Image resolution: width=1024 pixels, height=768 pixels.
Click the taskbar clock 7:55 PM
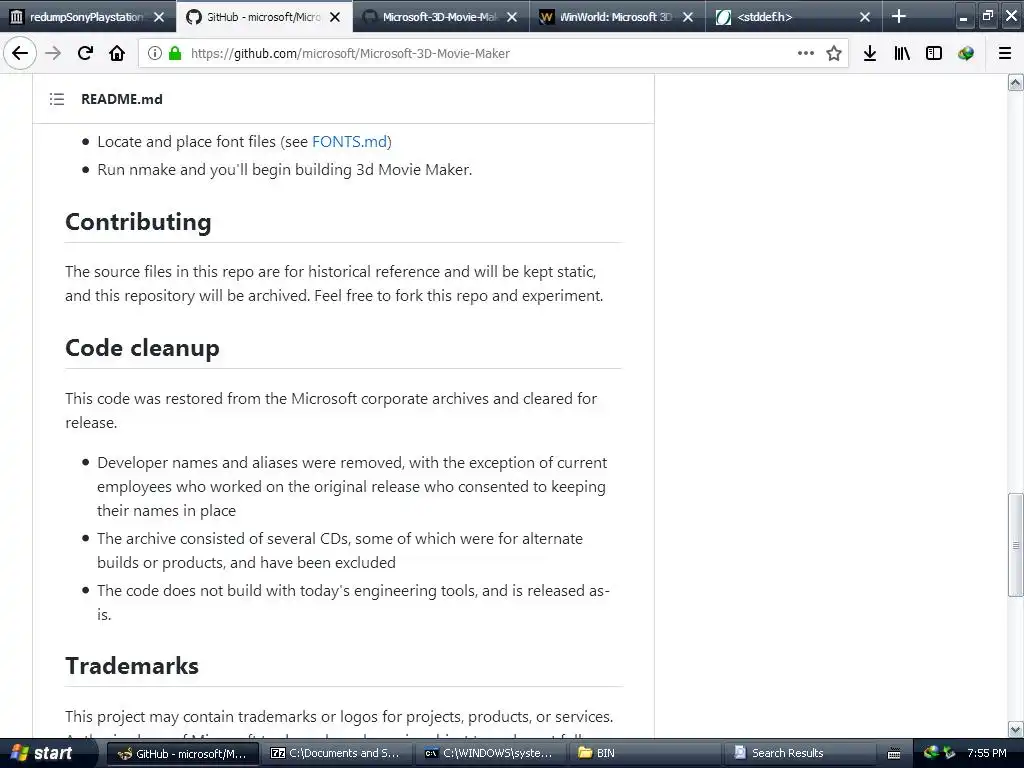[x=987, y=753]
